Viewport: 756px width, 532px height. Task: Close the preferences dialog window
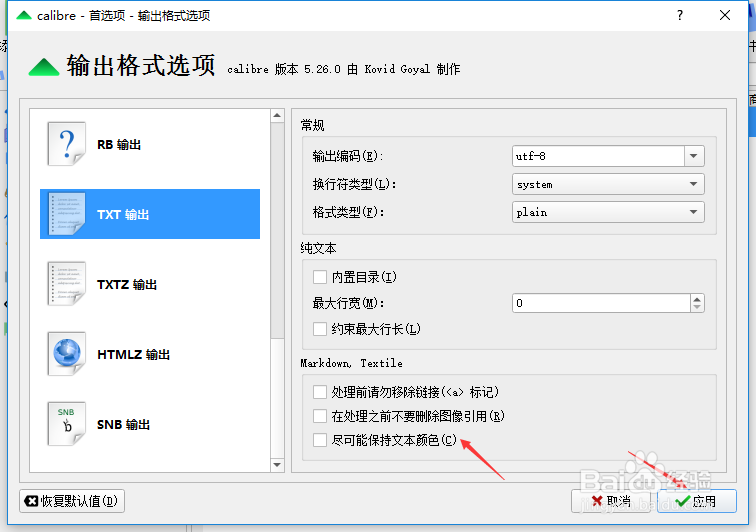pos(725,15)
